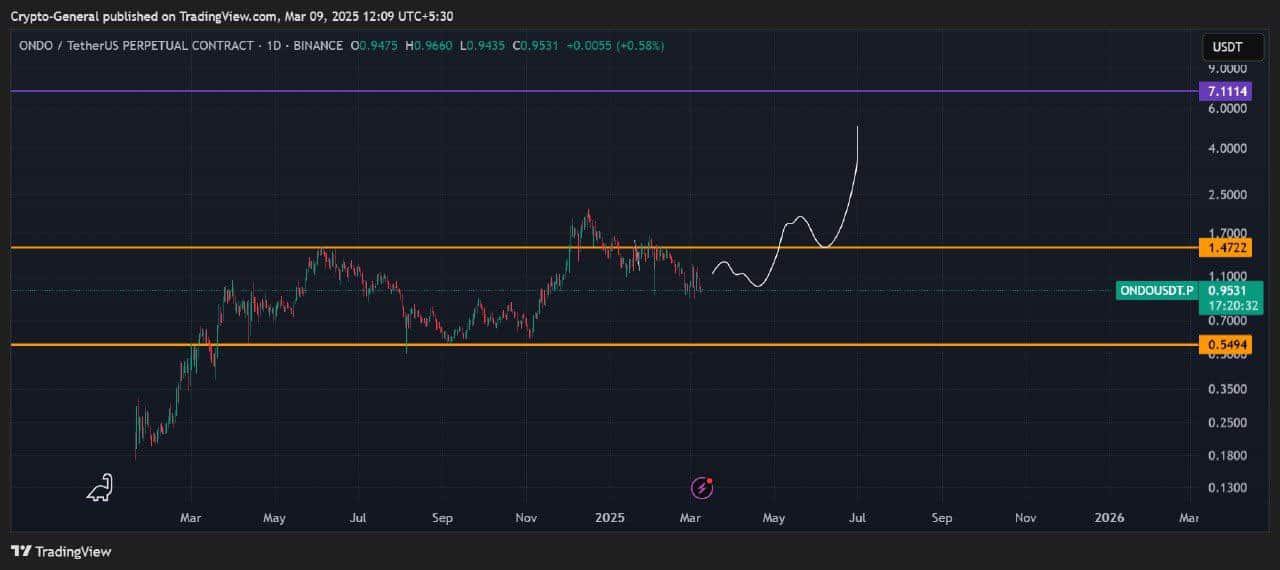Click the ONDOUSDT.P symbol tag
This screenshot has width=1280, height=570.
(1156, 291)
